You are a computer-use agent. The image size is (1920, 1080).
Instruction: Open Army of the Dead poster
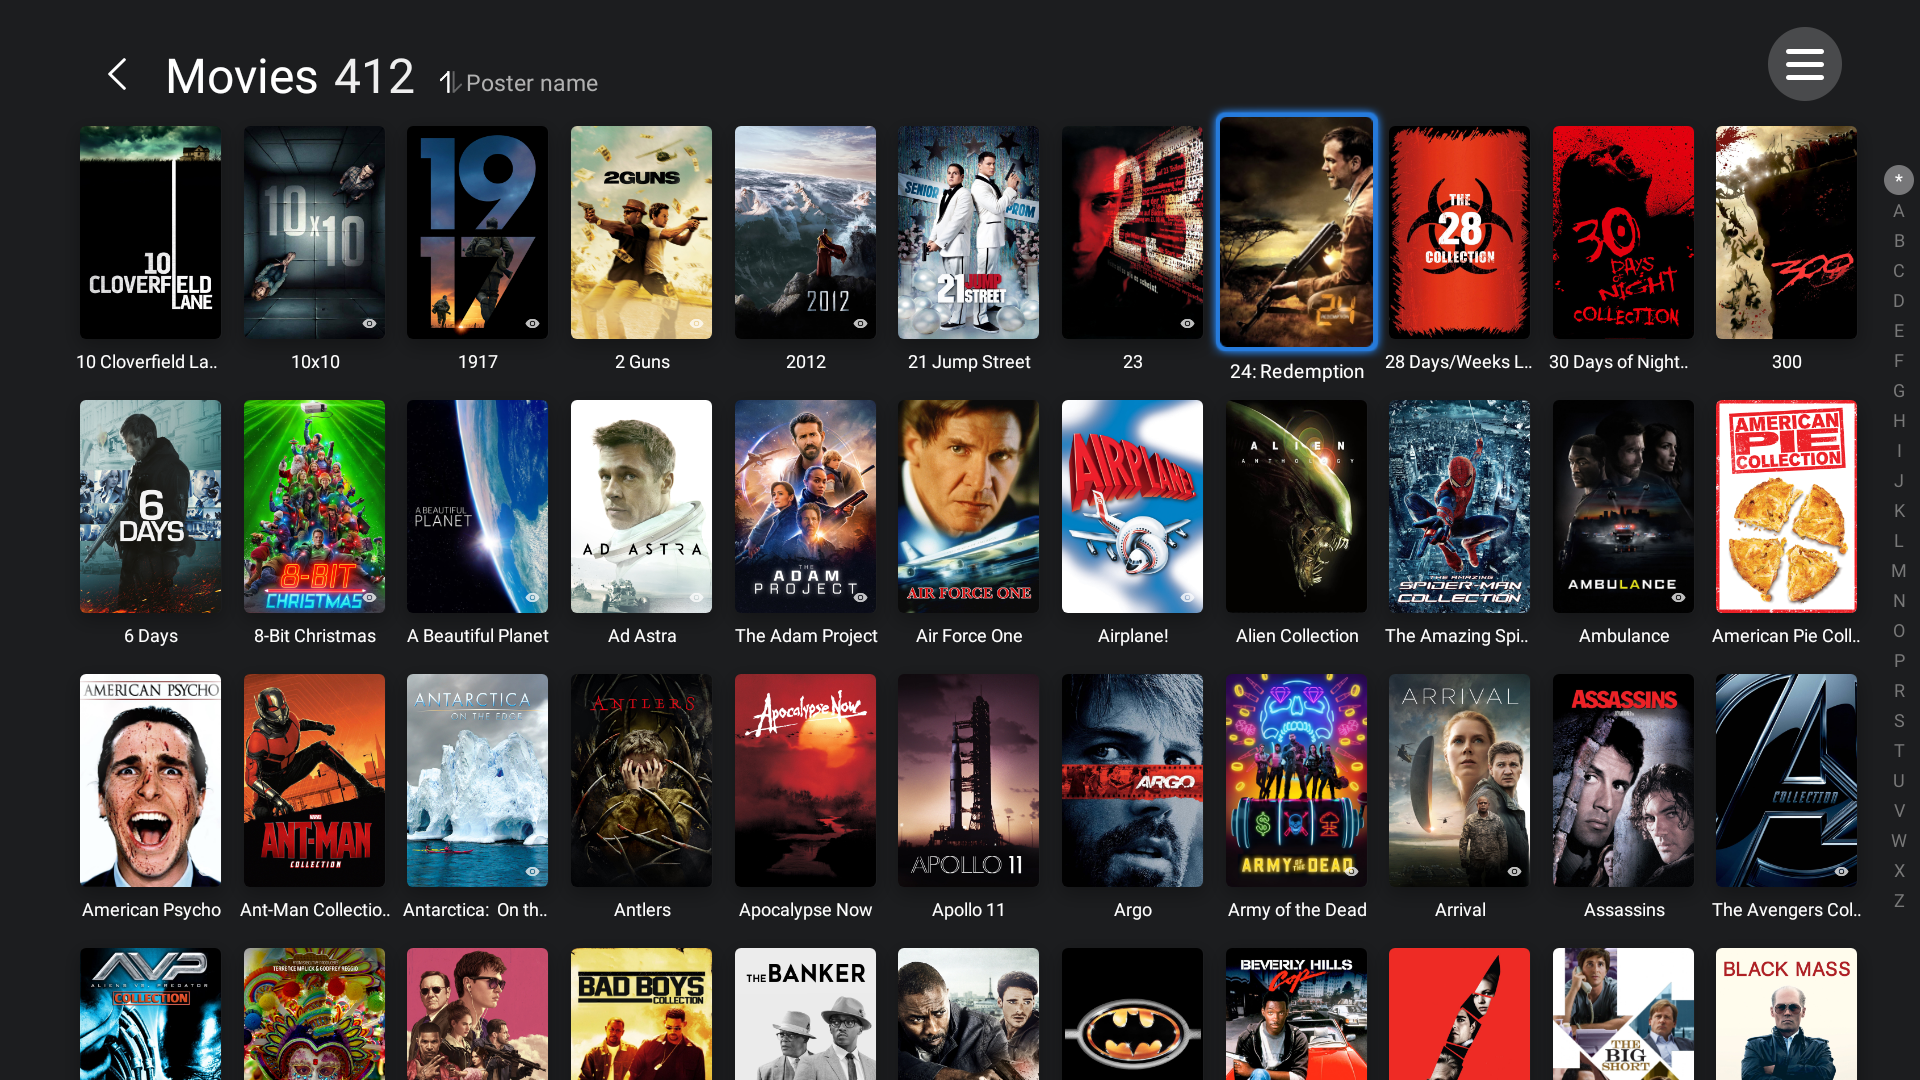click(x=1296, y=780)
